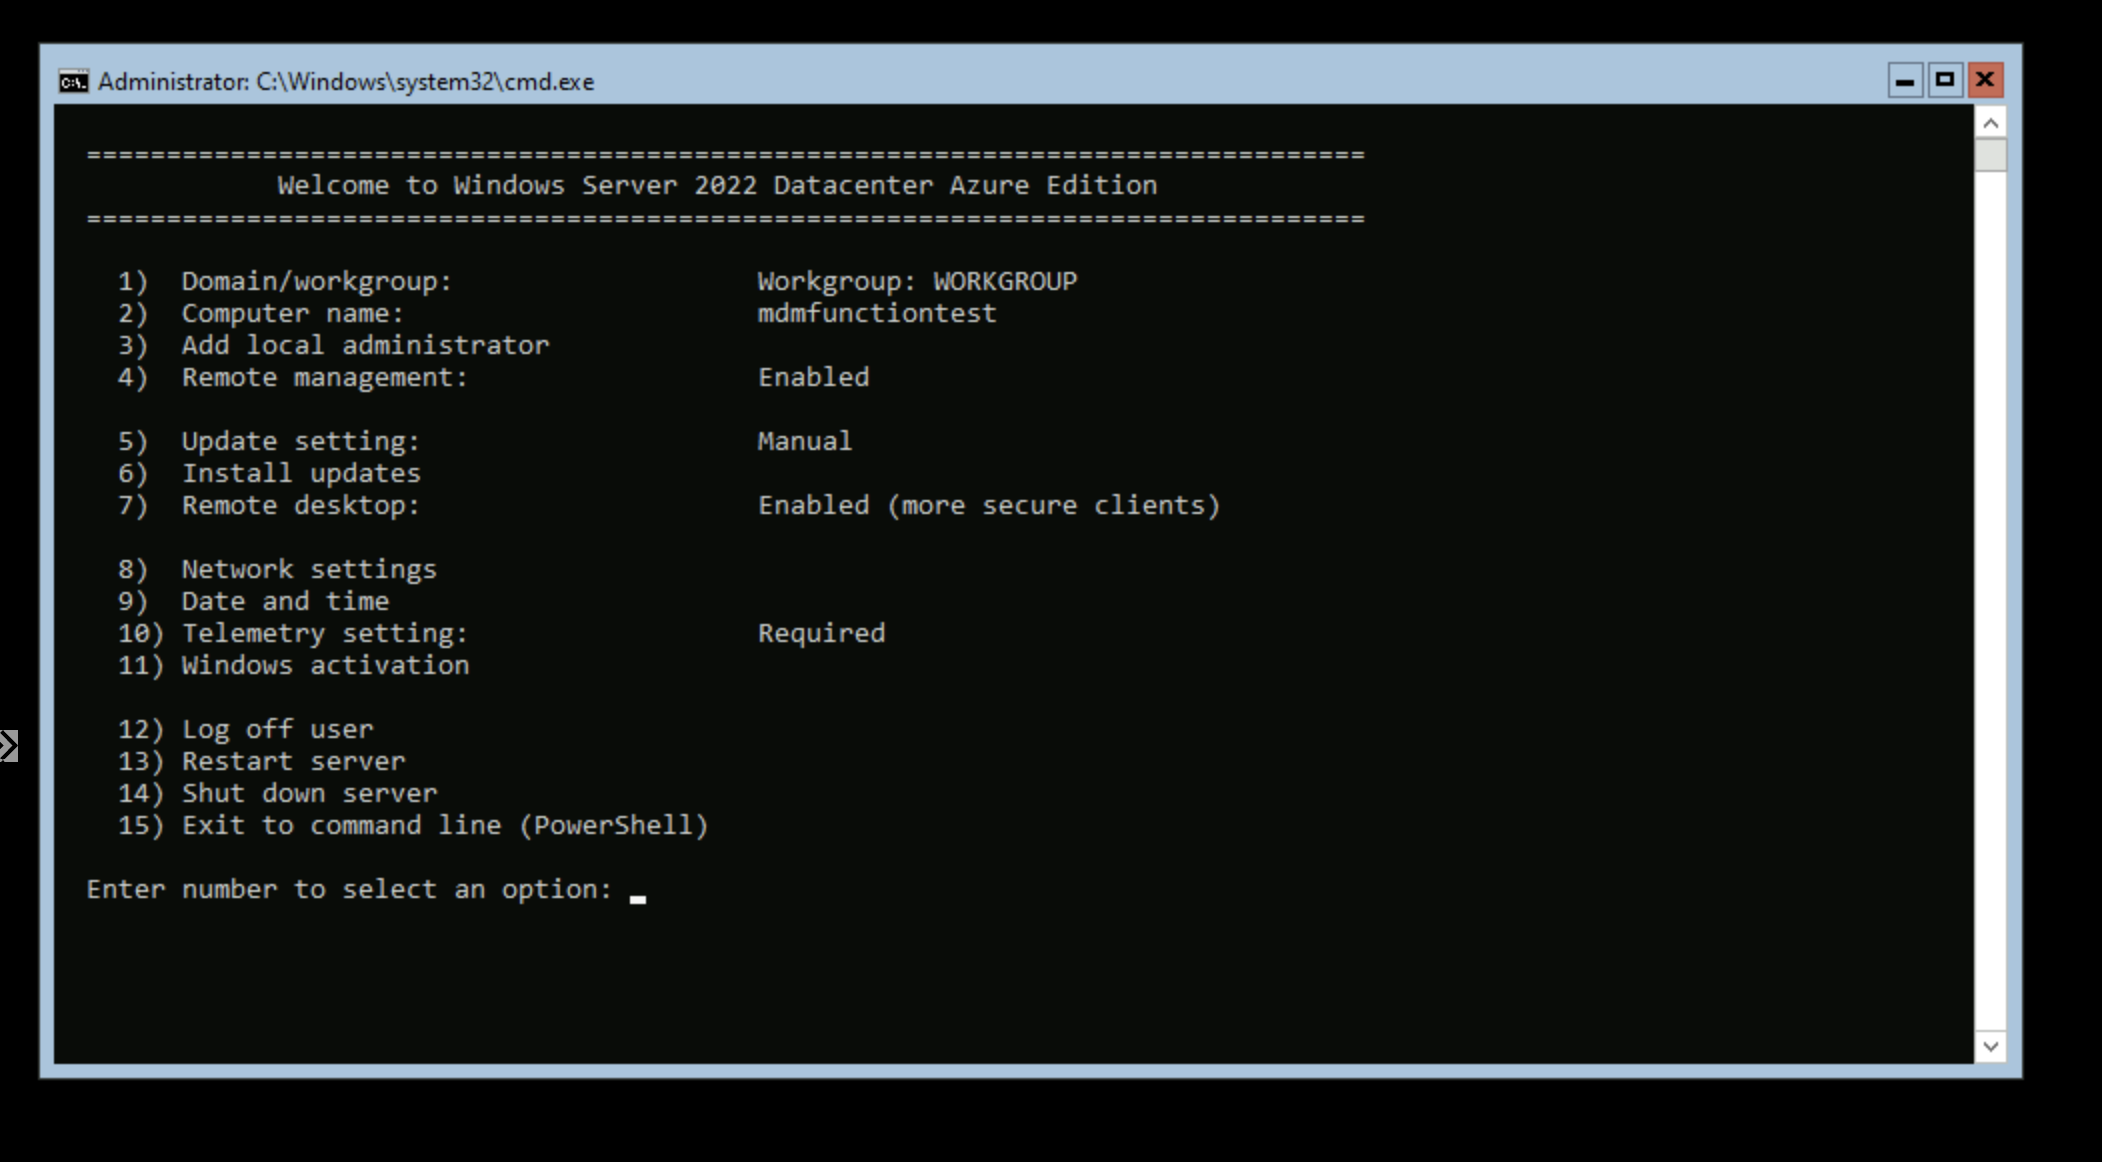Click the 'Enter number to select an option:' prompt

pyautogui.click(x=349, y=890)
